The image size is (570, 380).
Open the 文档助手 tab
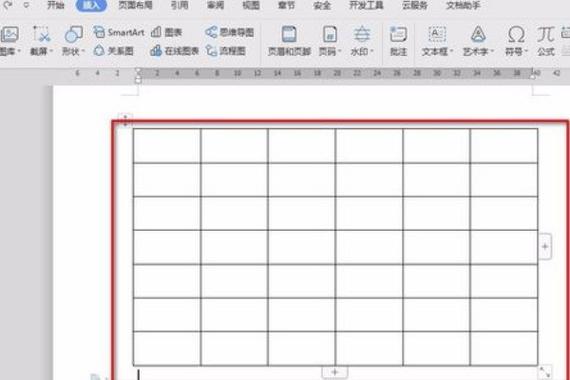tap(463, 5)
